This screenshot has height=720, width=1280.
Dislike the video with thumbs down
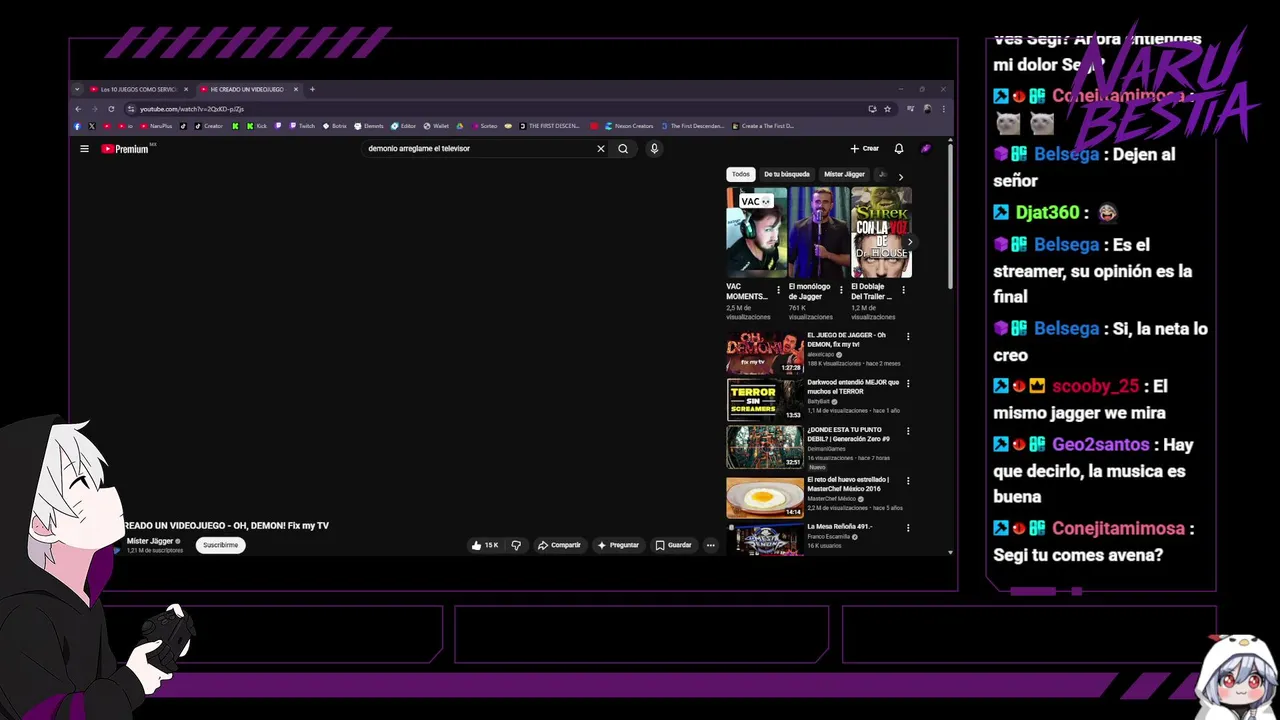point(516,545)
